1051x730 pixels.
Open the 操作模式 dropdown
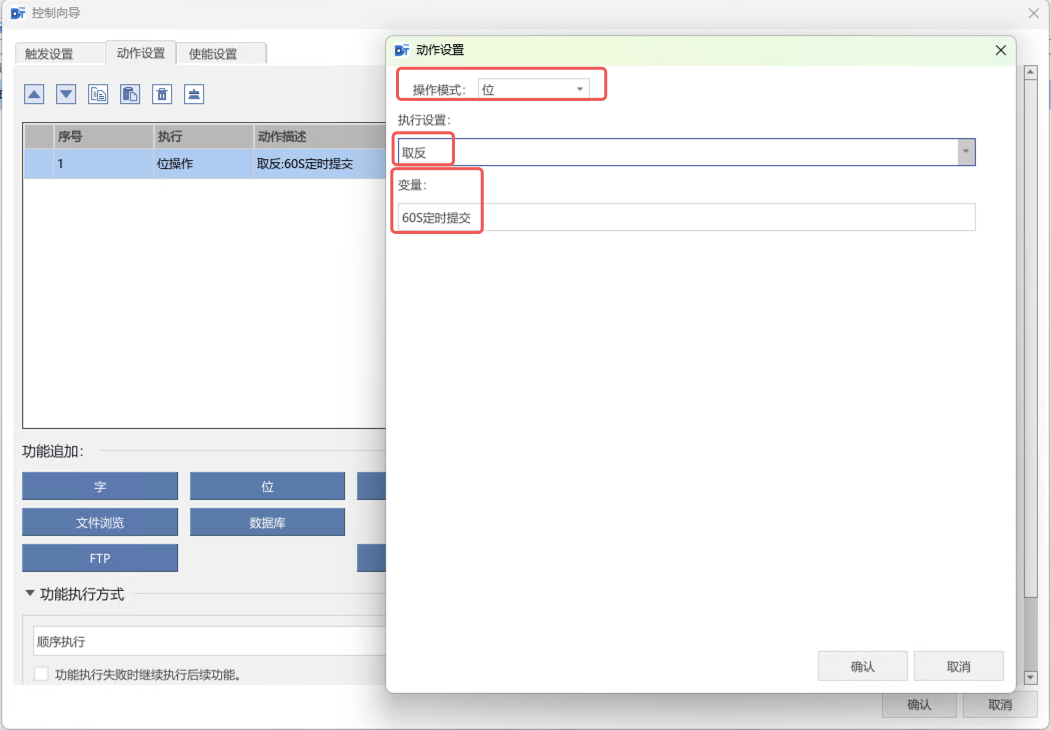[x=533, y=89]
